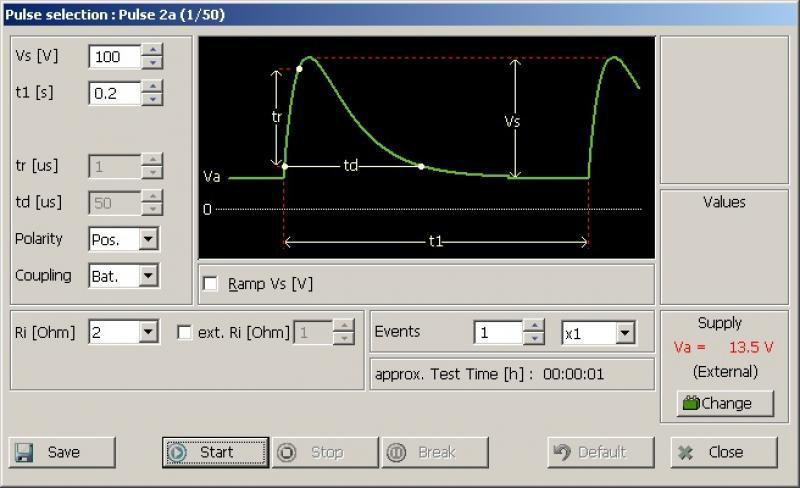Viewport: 800px width, 488px height.
Task: Click the Vs [V] value field
Action: point(115,56)
